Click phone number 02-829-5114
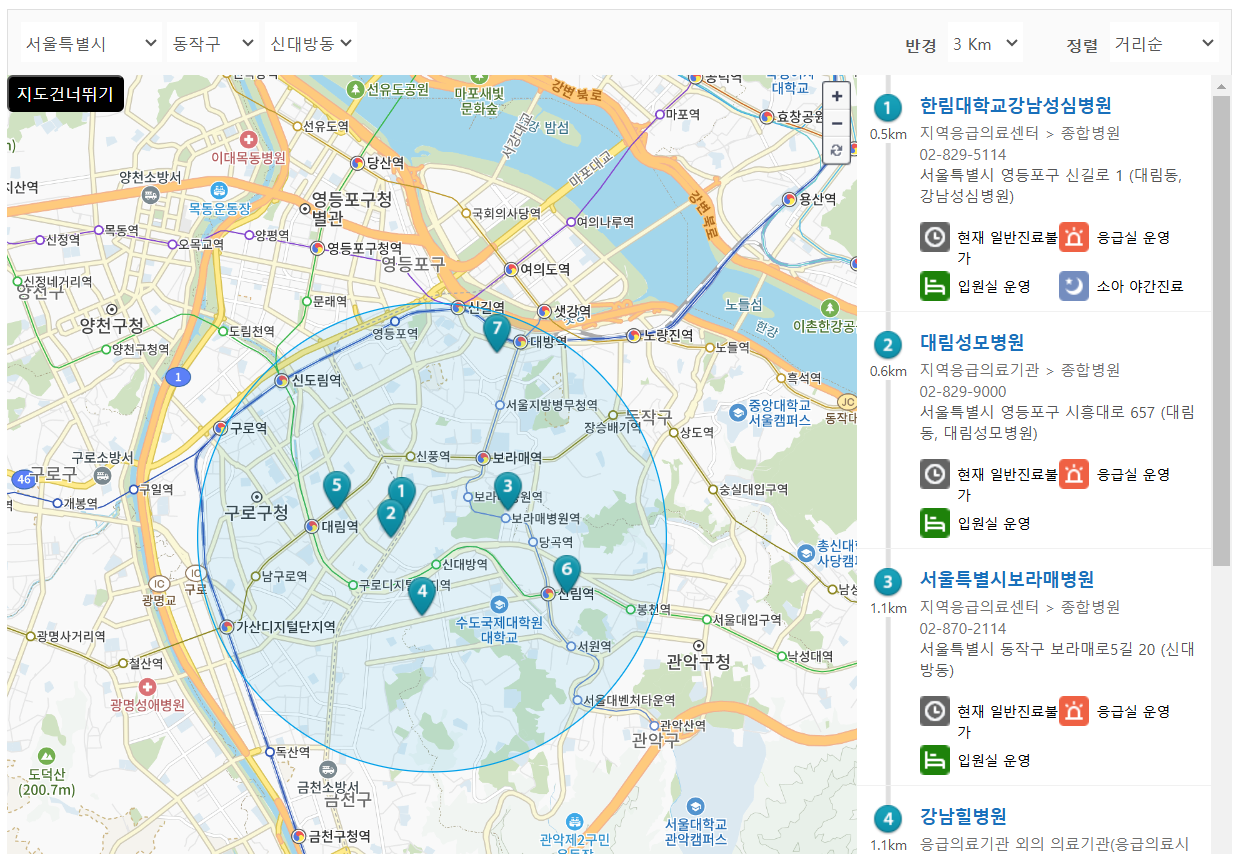The image size is (1249, 854). [962, 154]
